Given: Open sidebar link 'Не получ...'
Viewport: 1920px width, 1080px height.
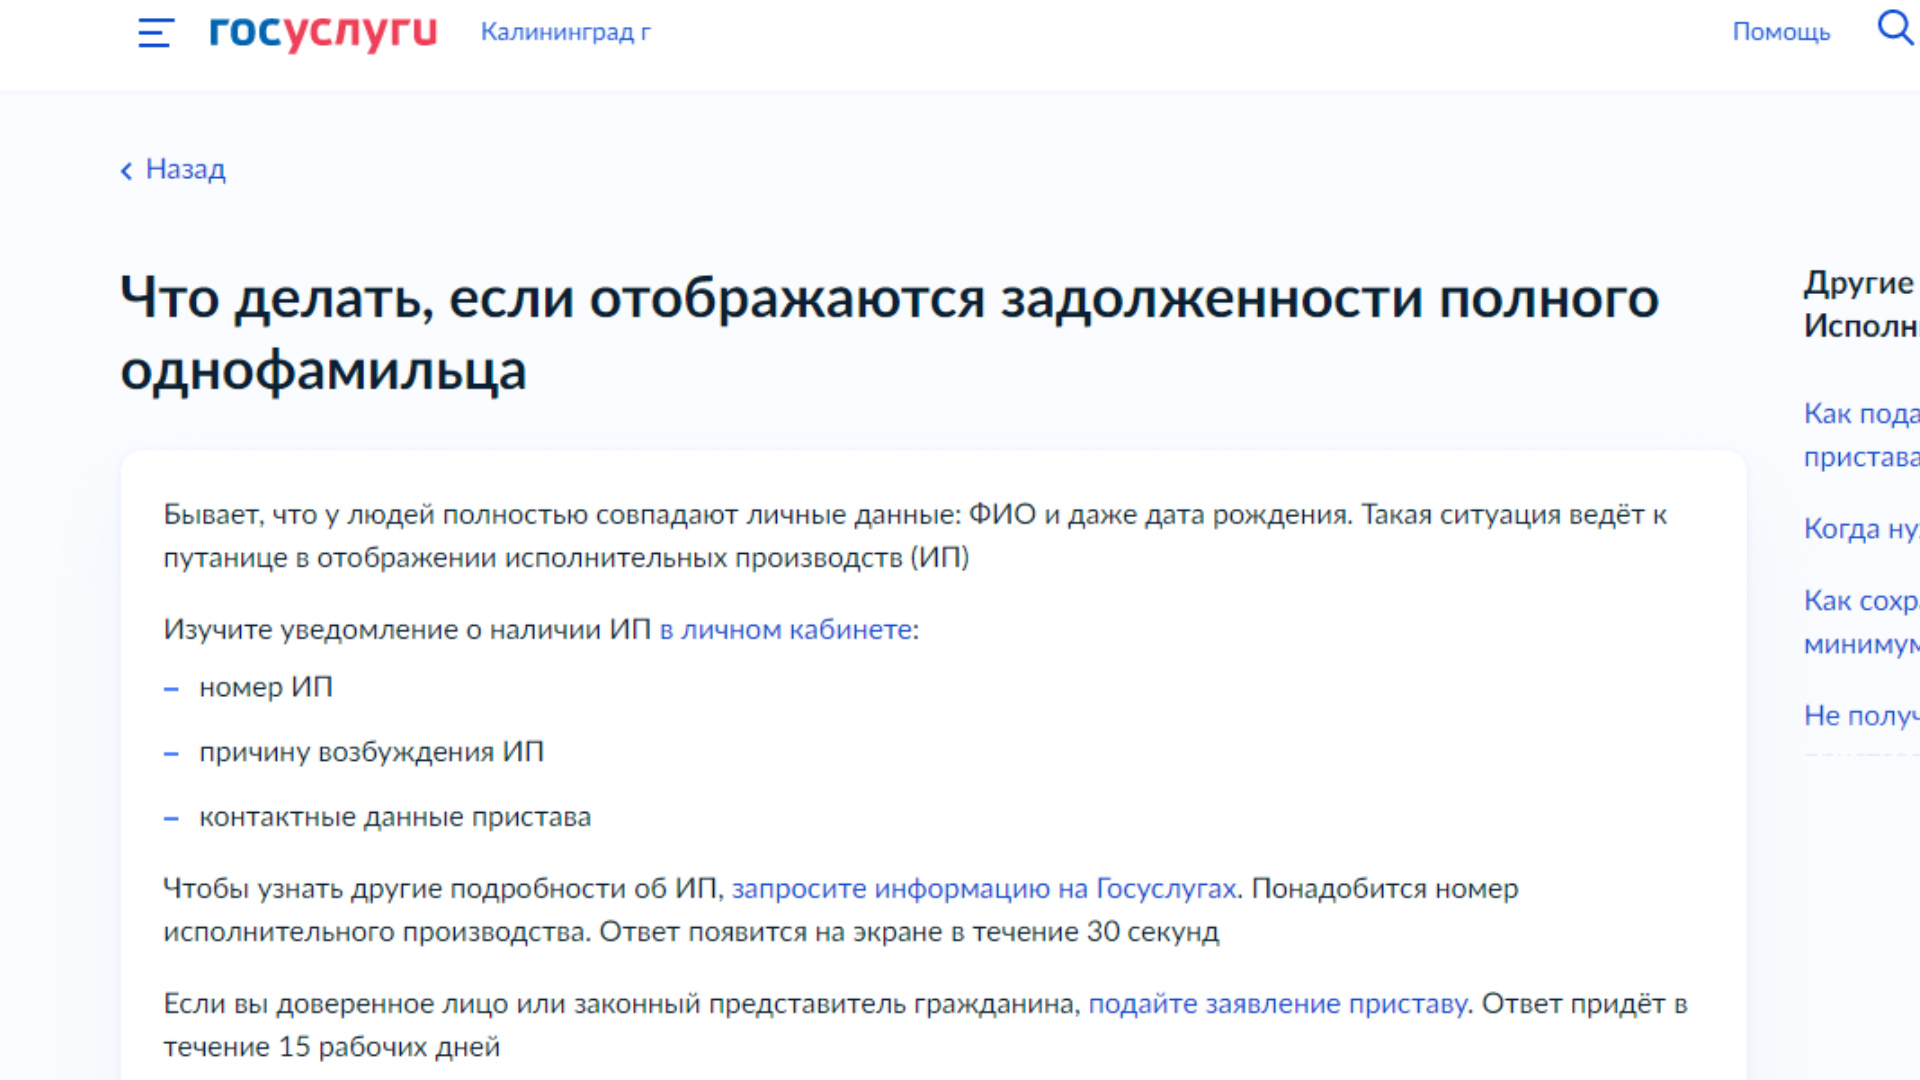Looking at the screenshot, I should tap(1861, 716).
